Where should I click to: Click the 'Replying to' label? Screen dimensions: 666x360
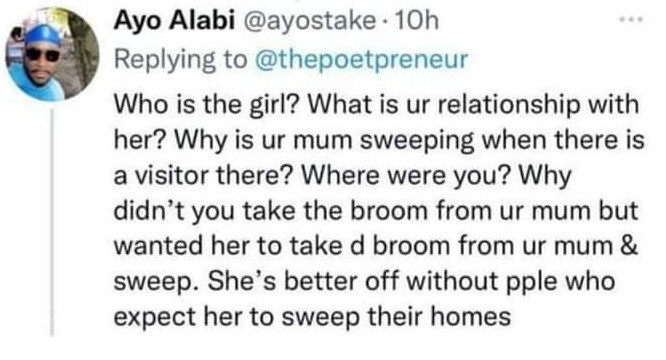tap(181, 60)
